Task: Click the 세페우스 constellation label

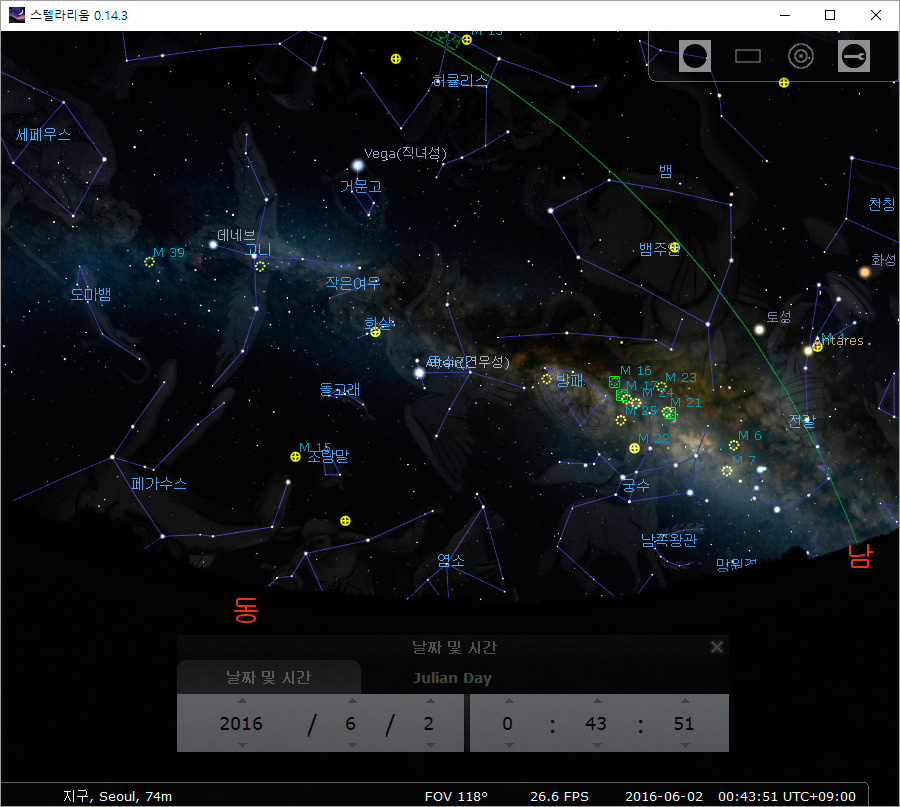Action: coord(43,134)
